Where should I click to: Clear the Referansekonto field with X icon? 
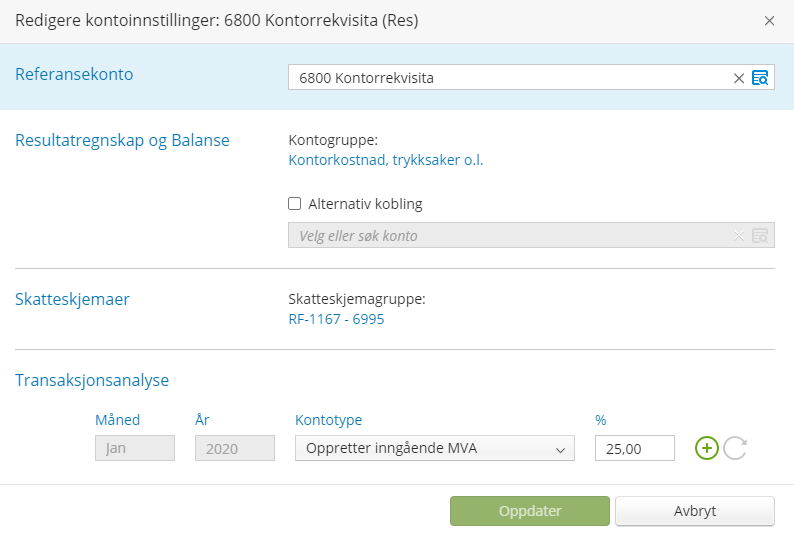tap(739, 78)
